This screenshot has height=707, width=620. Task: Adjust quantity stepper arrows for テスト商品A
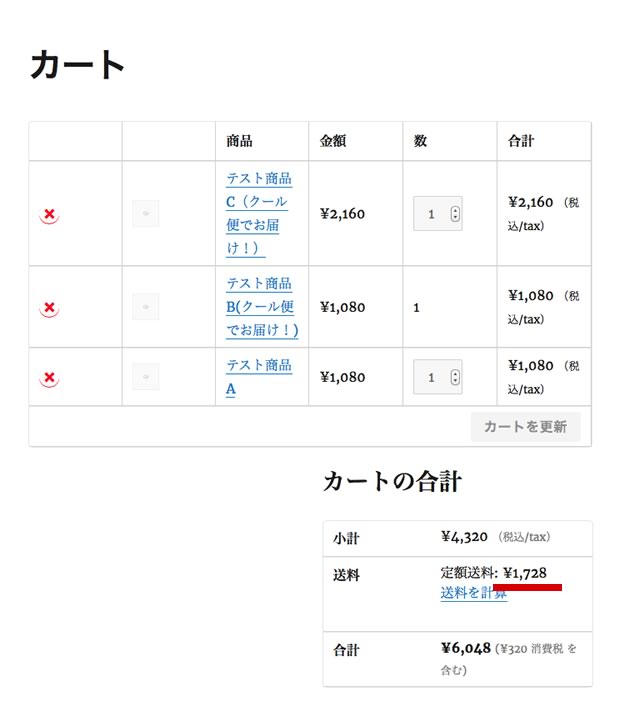point(455,377)
